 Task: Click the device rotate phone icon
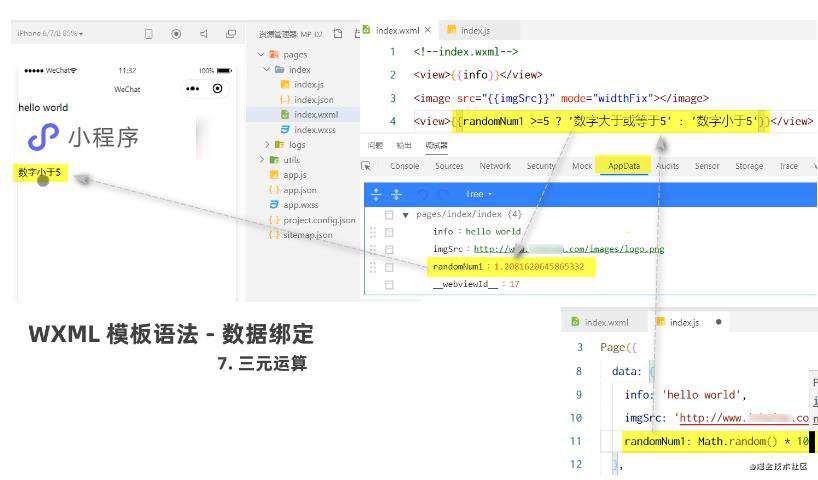149,34
